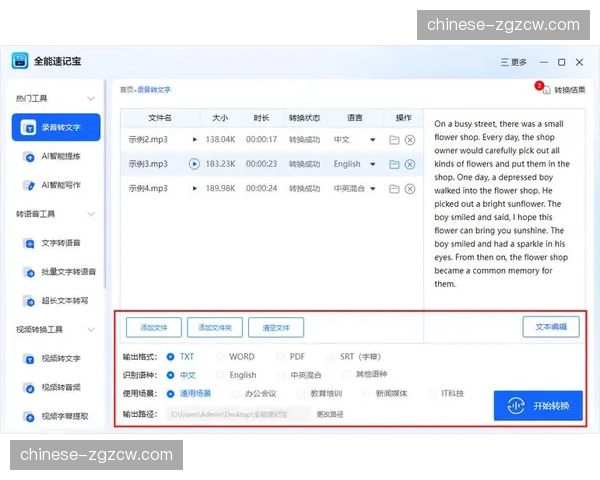Open language dropdown for 示例4.mp3
The width and height of the screenshot is (600, 480).
point(372,189)
